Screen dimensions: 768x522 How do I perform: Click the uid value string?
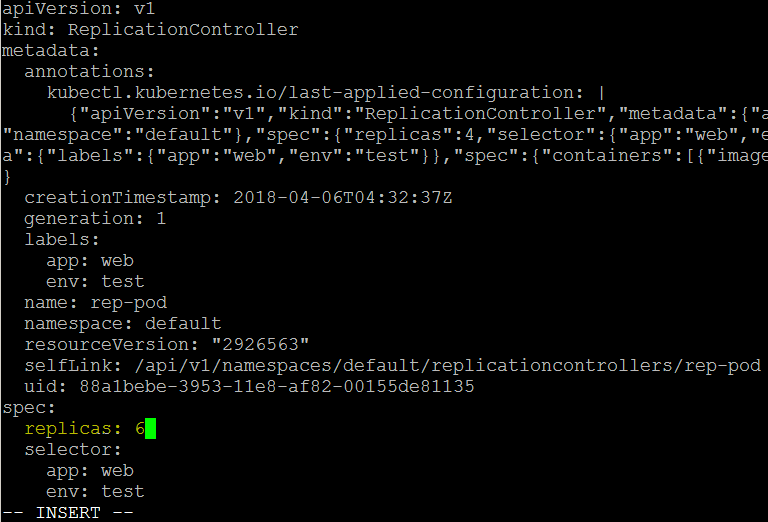click(277, 387)
